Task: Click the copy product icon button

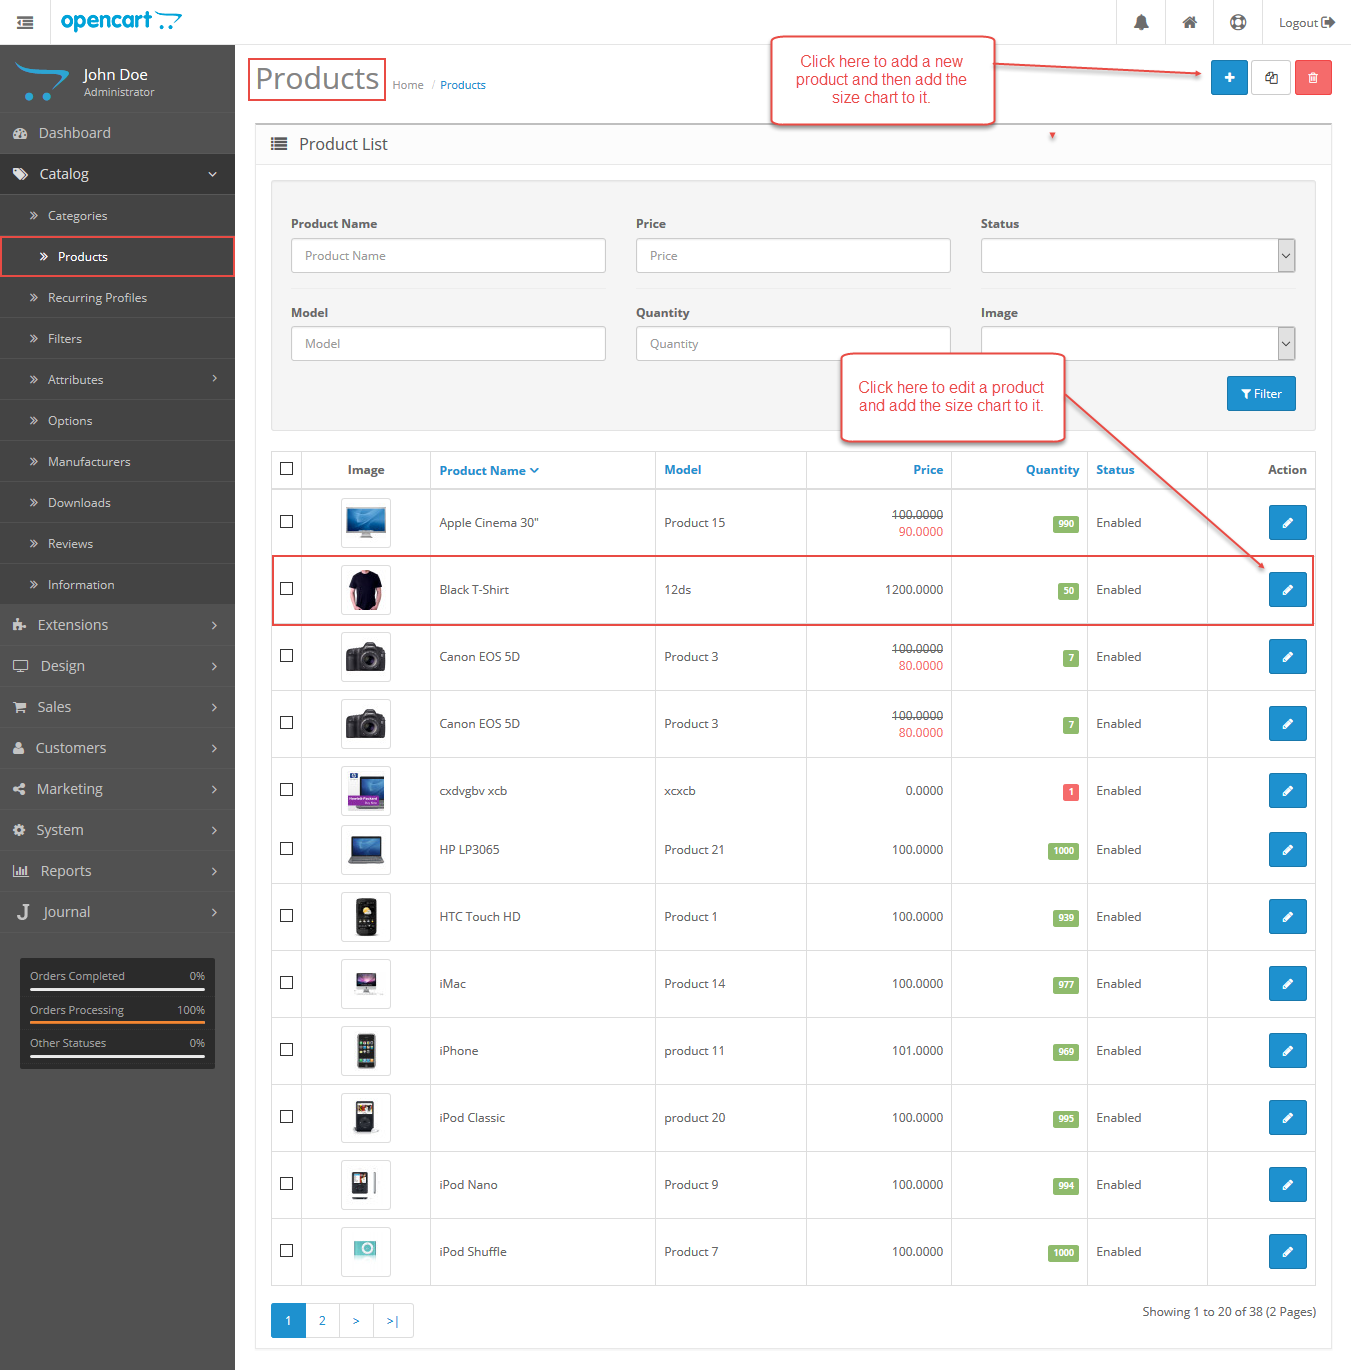Action: [1271, 78]
